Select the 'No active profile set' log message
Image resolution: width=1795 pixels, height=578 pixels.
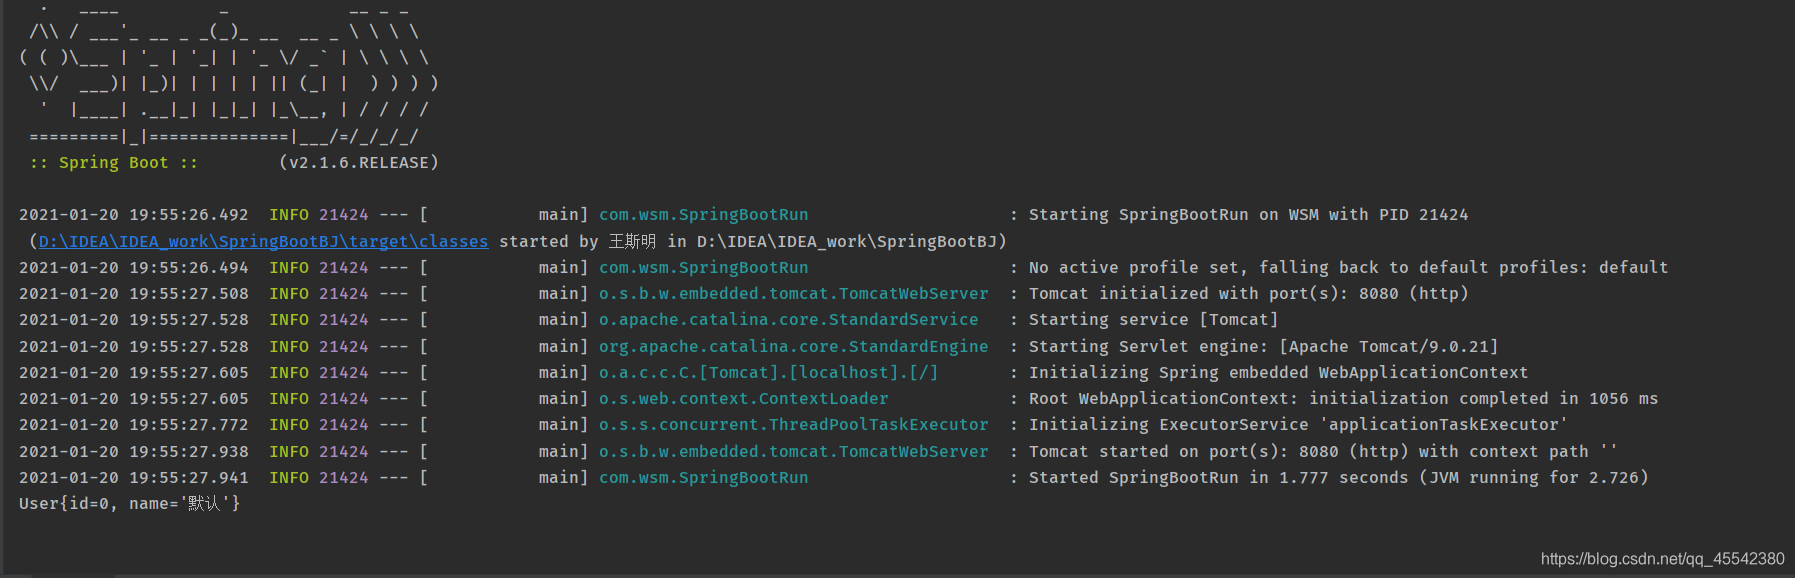[1348, 267]
